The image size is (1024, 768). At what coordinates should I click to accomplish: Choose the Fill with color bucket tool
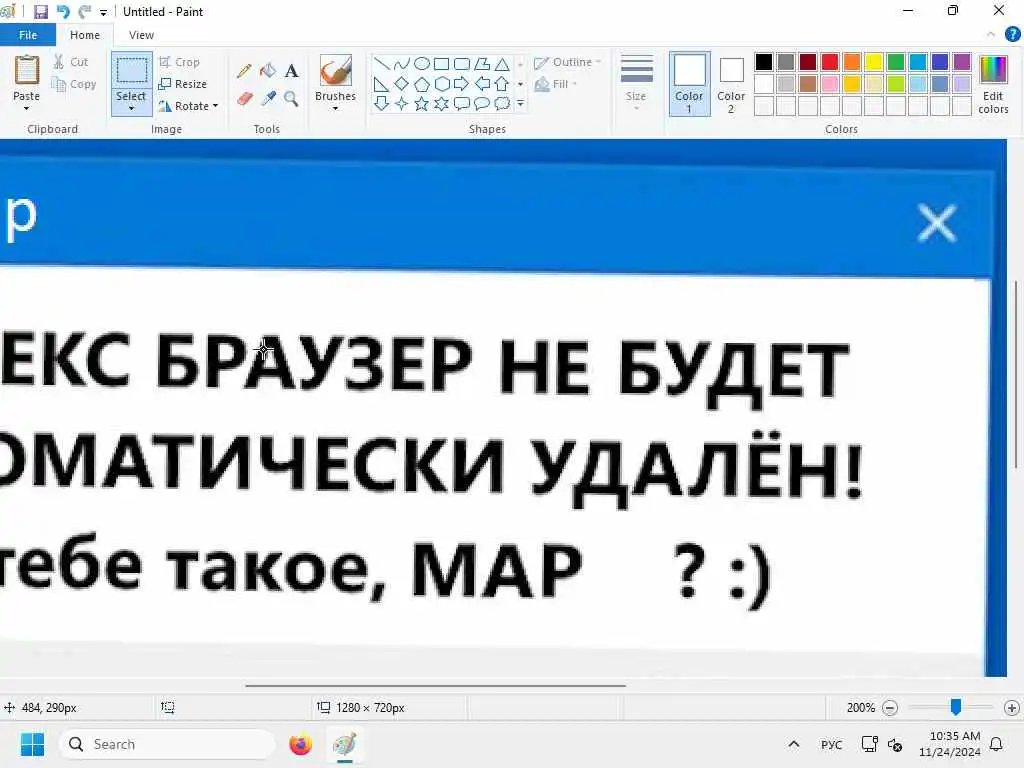(x=268, y=71)
